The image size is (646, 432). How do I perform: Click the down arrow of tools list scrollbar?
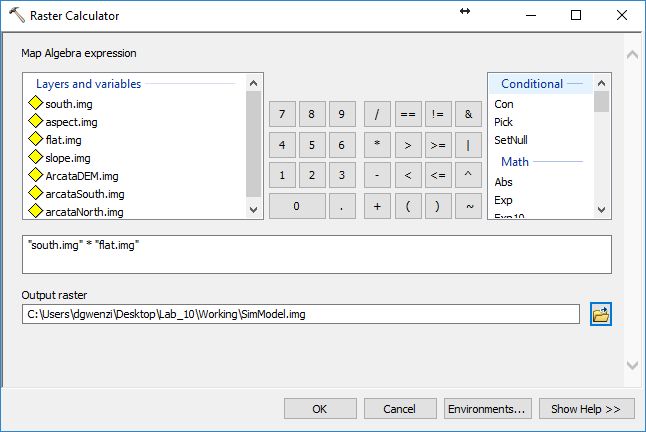[x=602, y=210]
